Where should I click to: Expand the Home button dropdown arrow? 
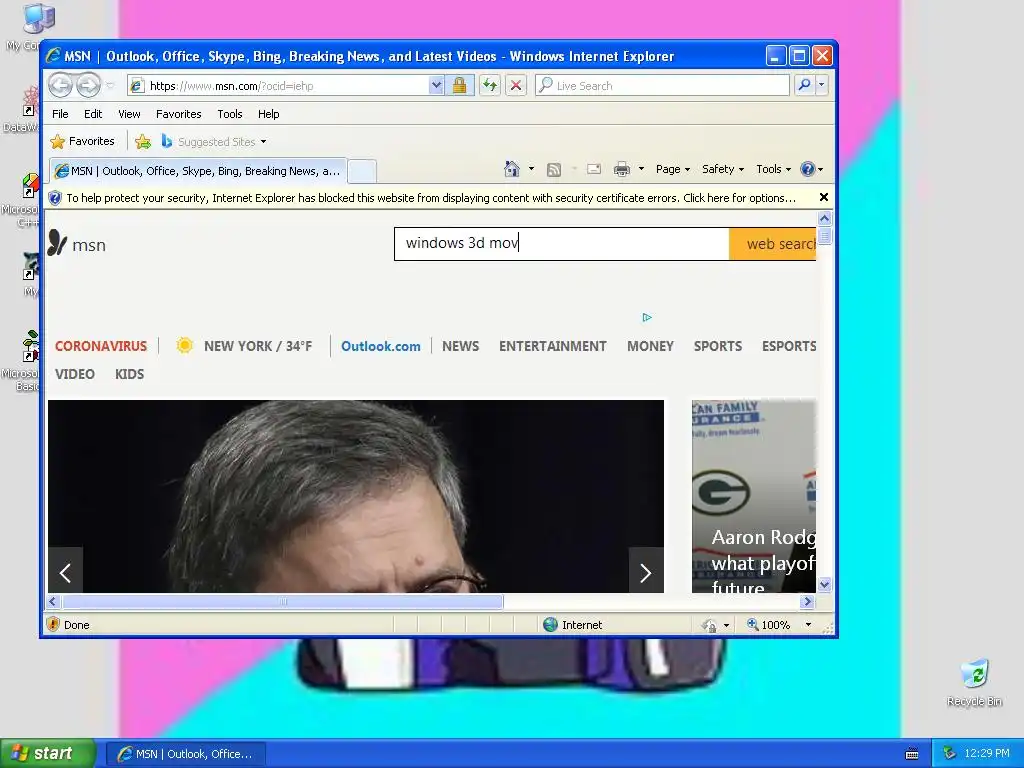coord(531,169)
